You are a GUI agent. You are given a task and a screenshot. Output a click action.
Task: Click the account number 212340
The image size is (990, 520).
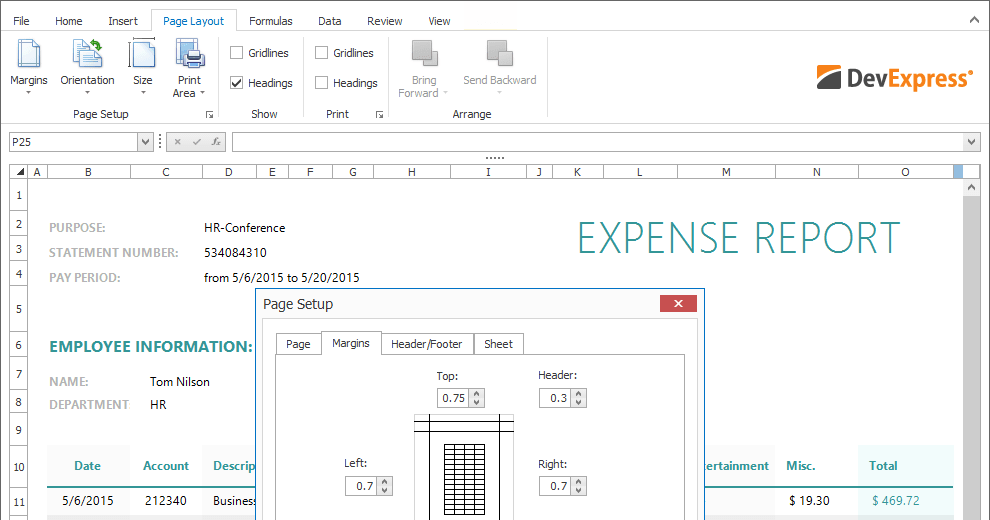pyautogui.click(x=165, y=500)
